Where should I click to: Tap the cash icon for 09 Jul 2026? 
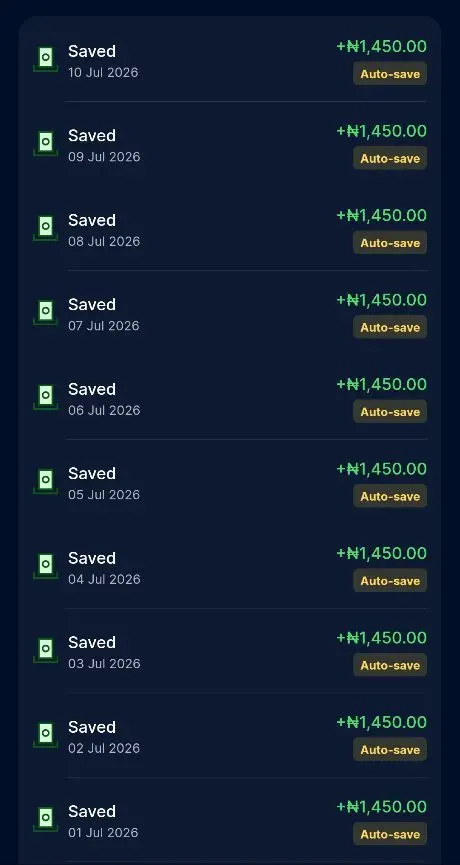point(46,143)
